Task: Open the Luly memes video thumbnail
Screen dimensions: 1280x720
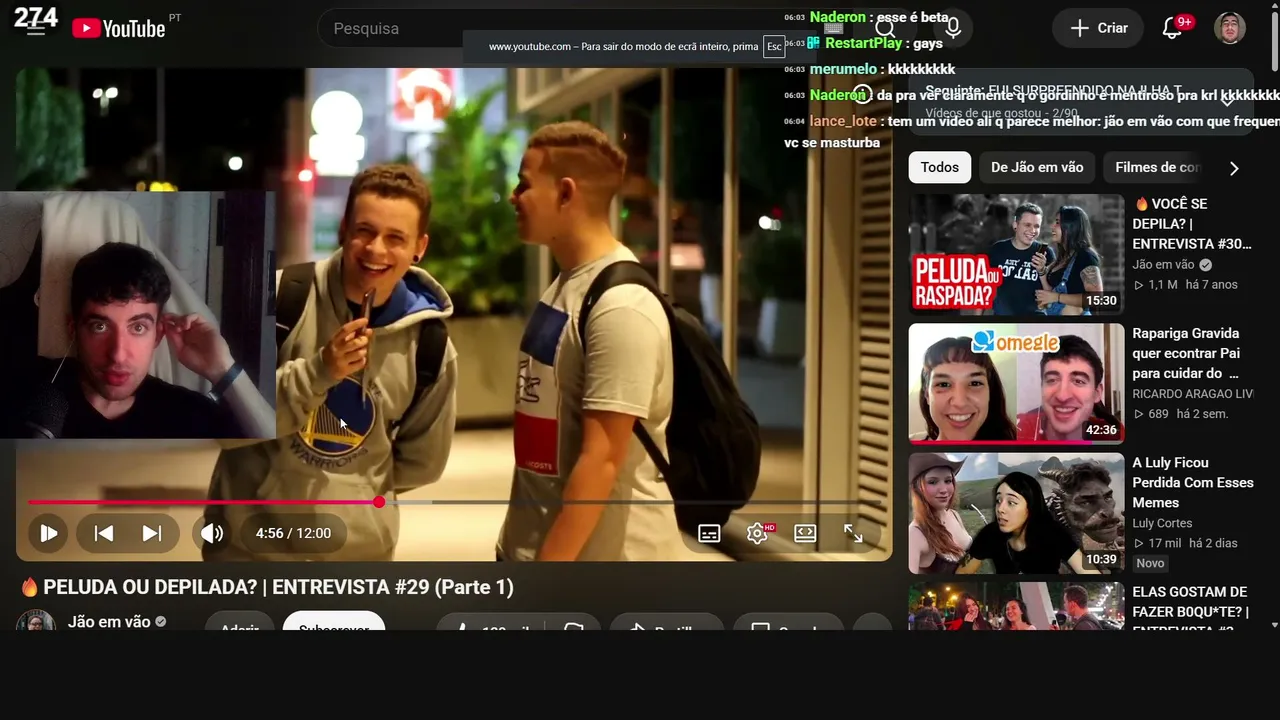Action: click(1016, 512)
